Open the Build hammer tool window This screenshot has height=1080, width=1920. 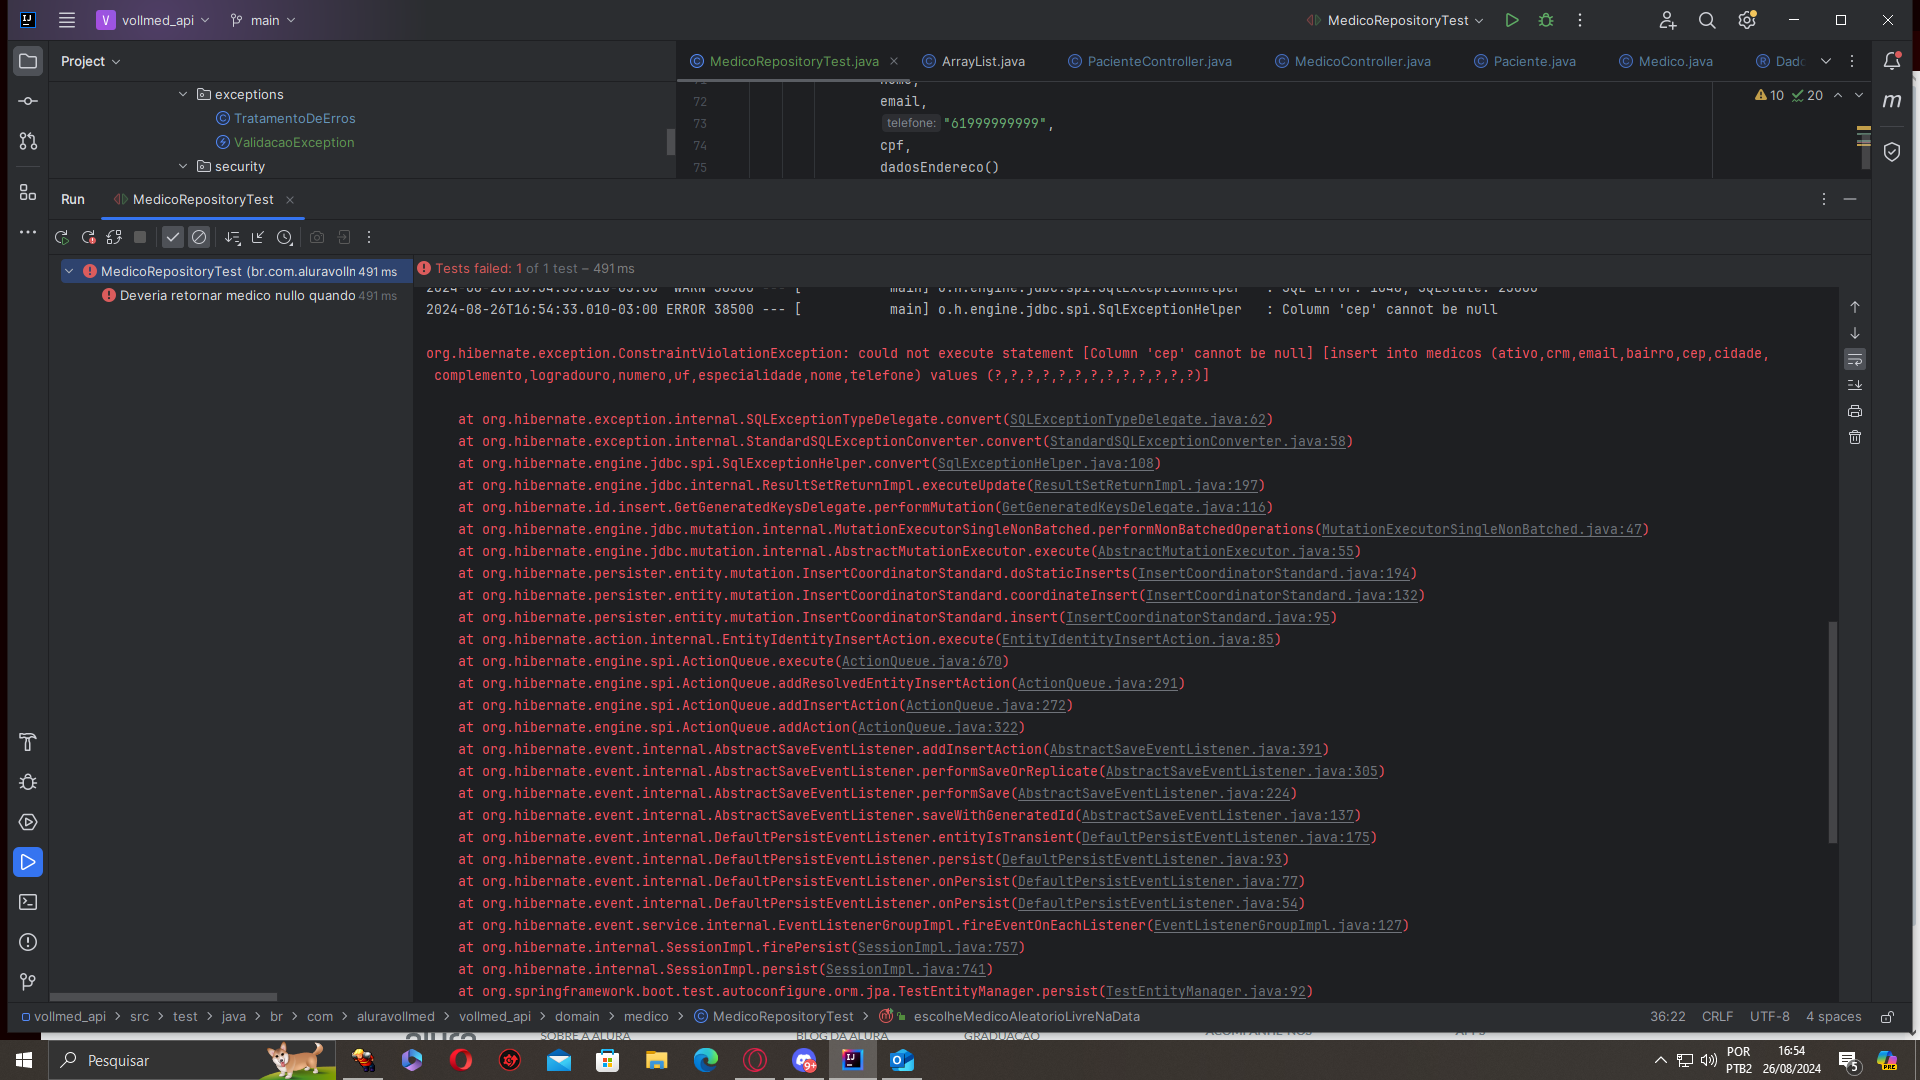coord(28,742)
